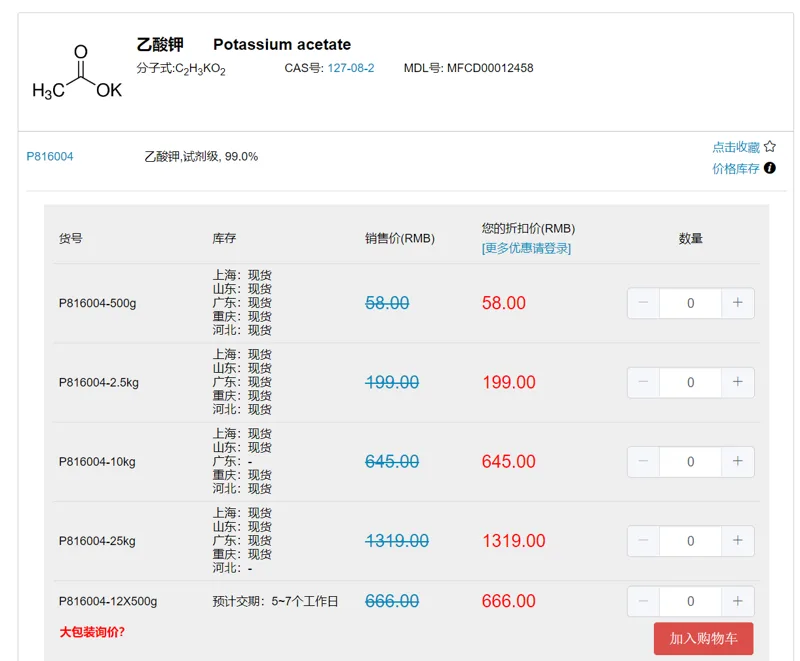Increase quantity for P816004-10kg

coord(738,462)
